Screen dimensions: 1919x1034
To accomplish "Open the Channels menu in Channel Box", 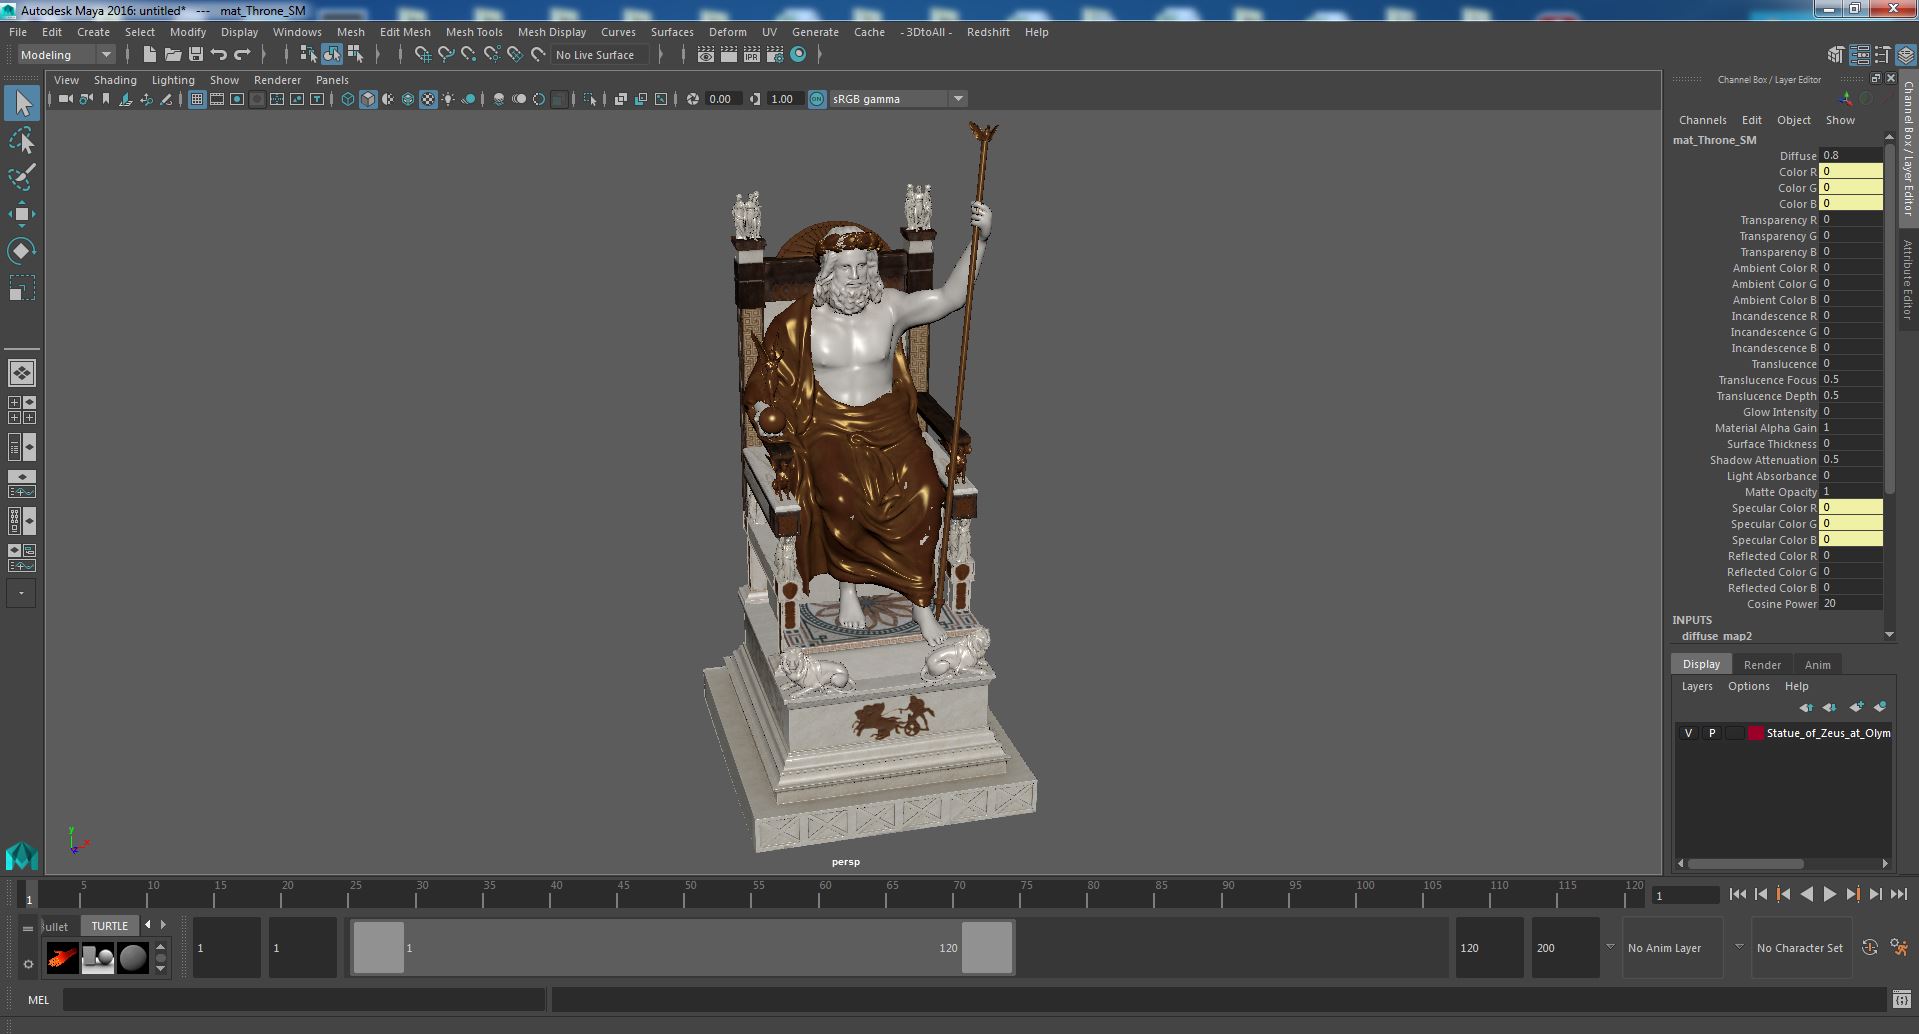I will pyautogui.click(x=1702, y=120).
